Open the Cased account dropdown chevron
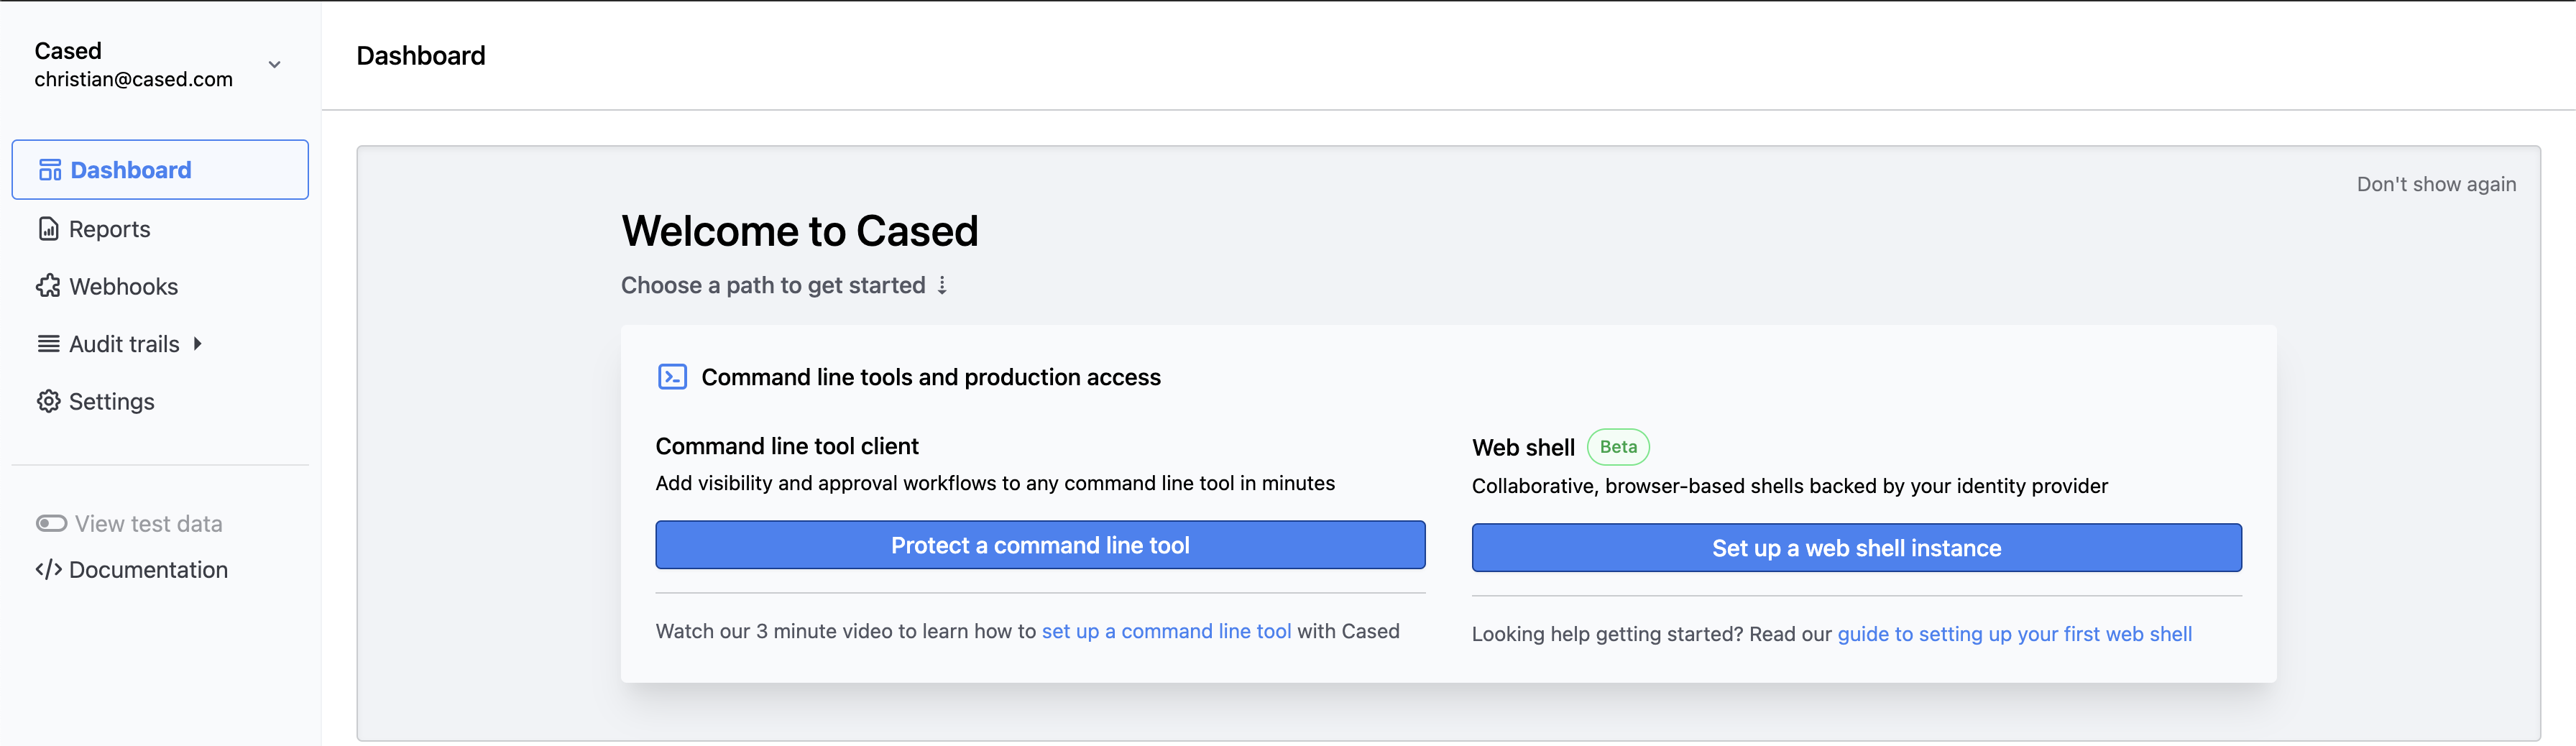This screenshot has width=2576, height=746. pyautogui.click(x=274, y=65)
